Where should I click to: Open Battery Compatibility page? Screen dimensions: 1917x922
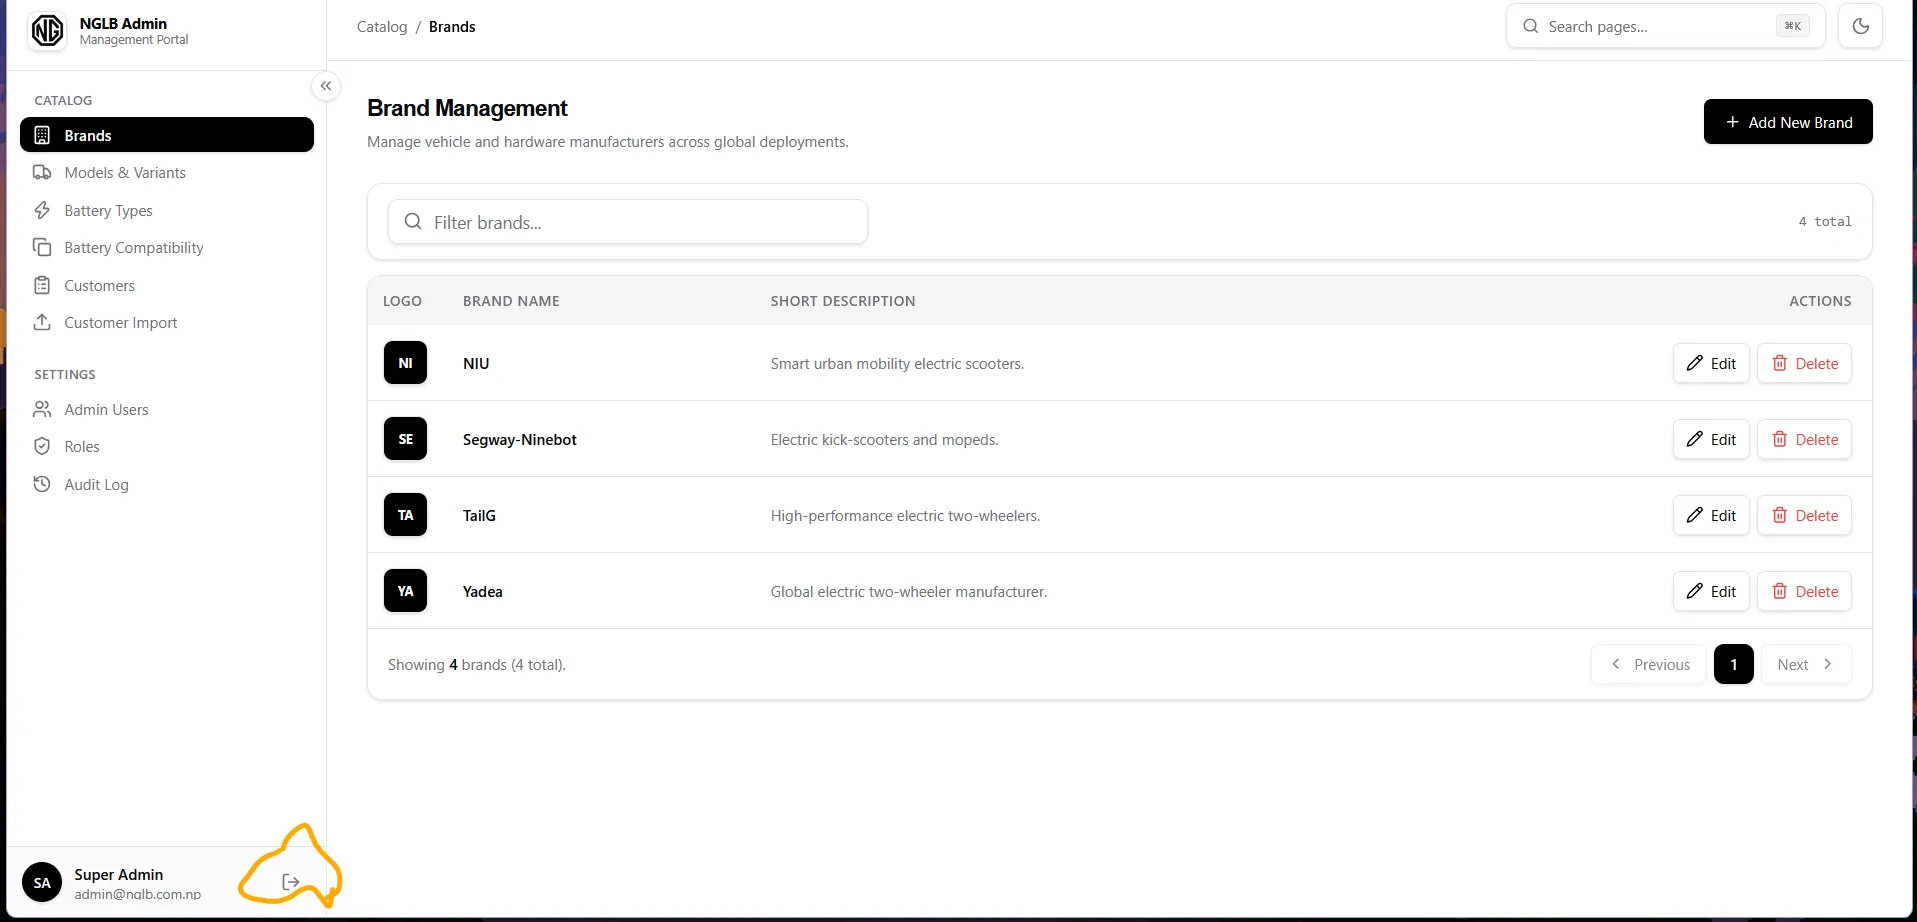(x=167, y=248)
